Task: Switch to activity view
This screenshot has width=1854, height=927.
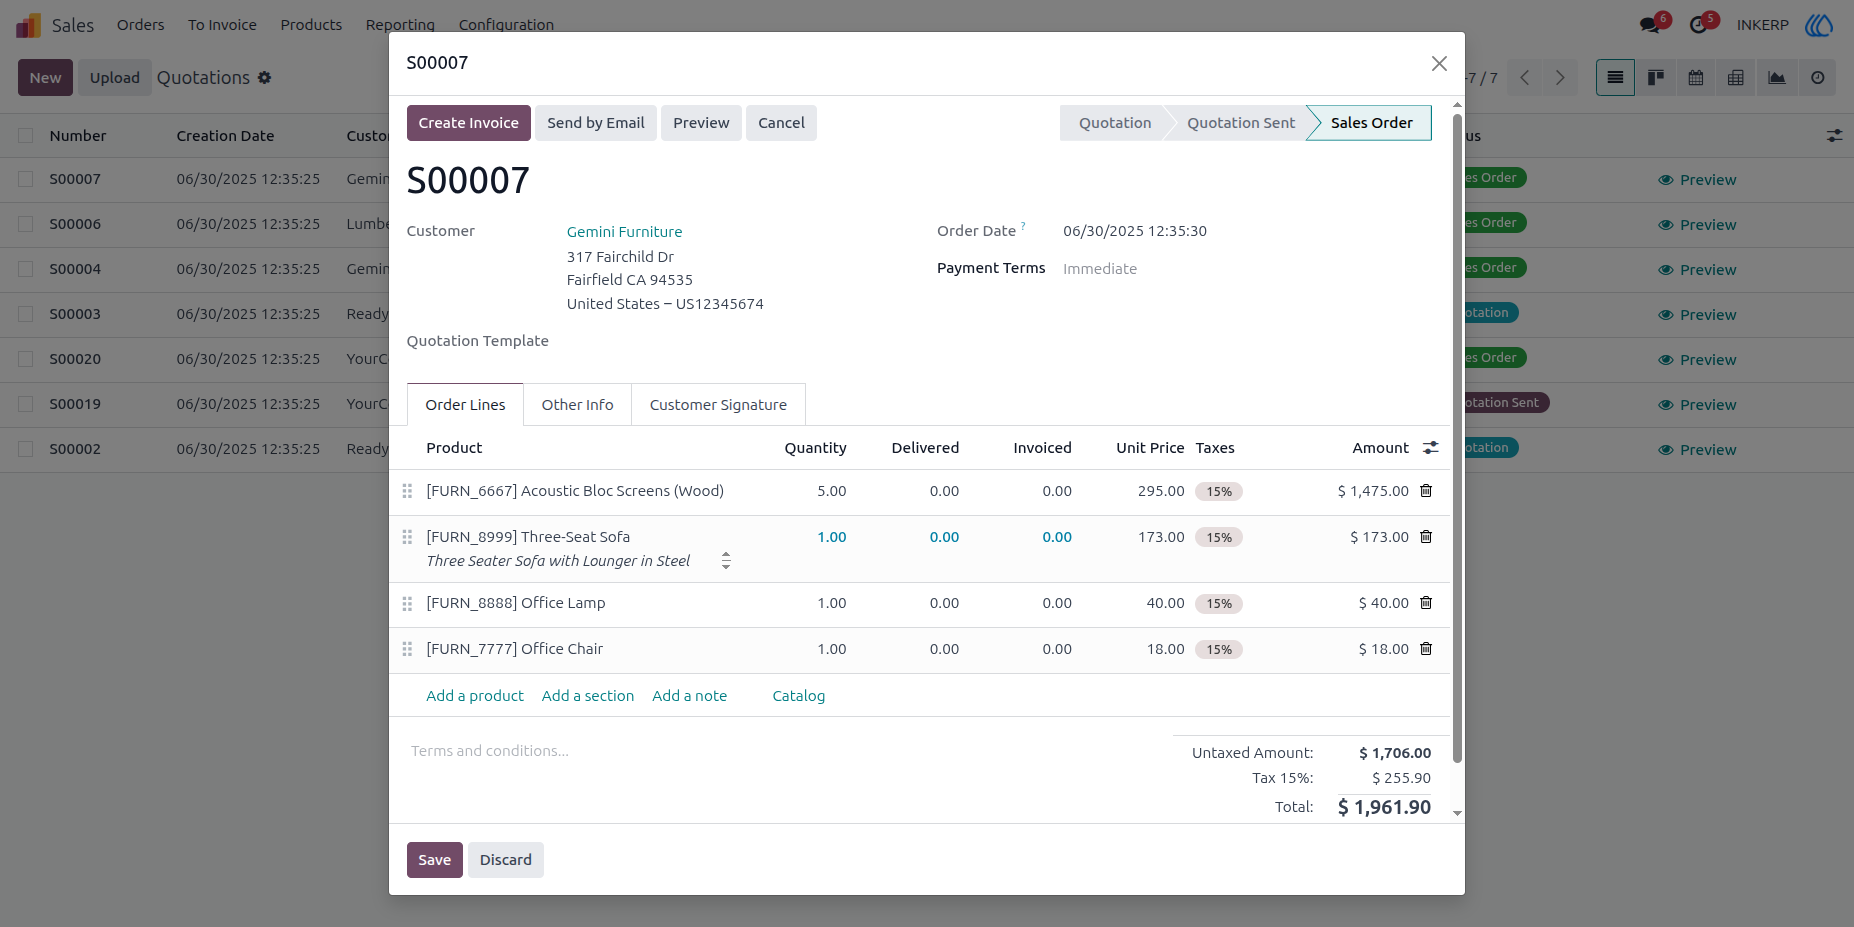Action: [1817, 78]
